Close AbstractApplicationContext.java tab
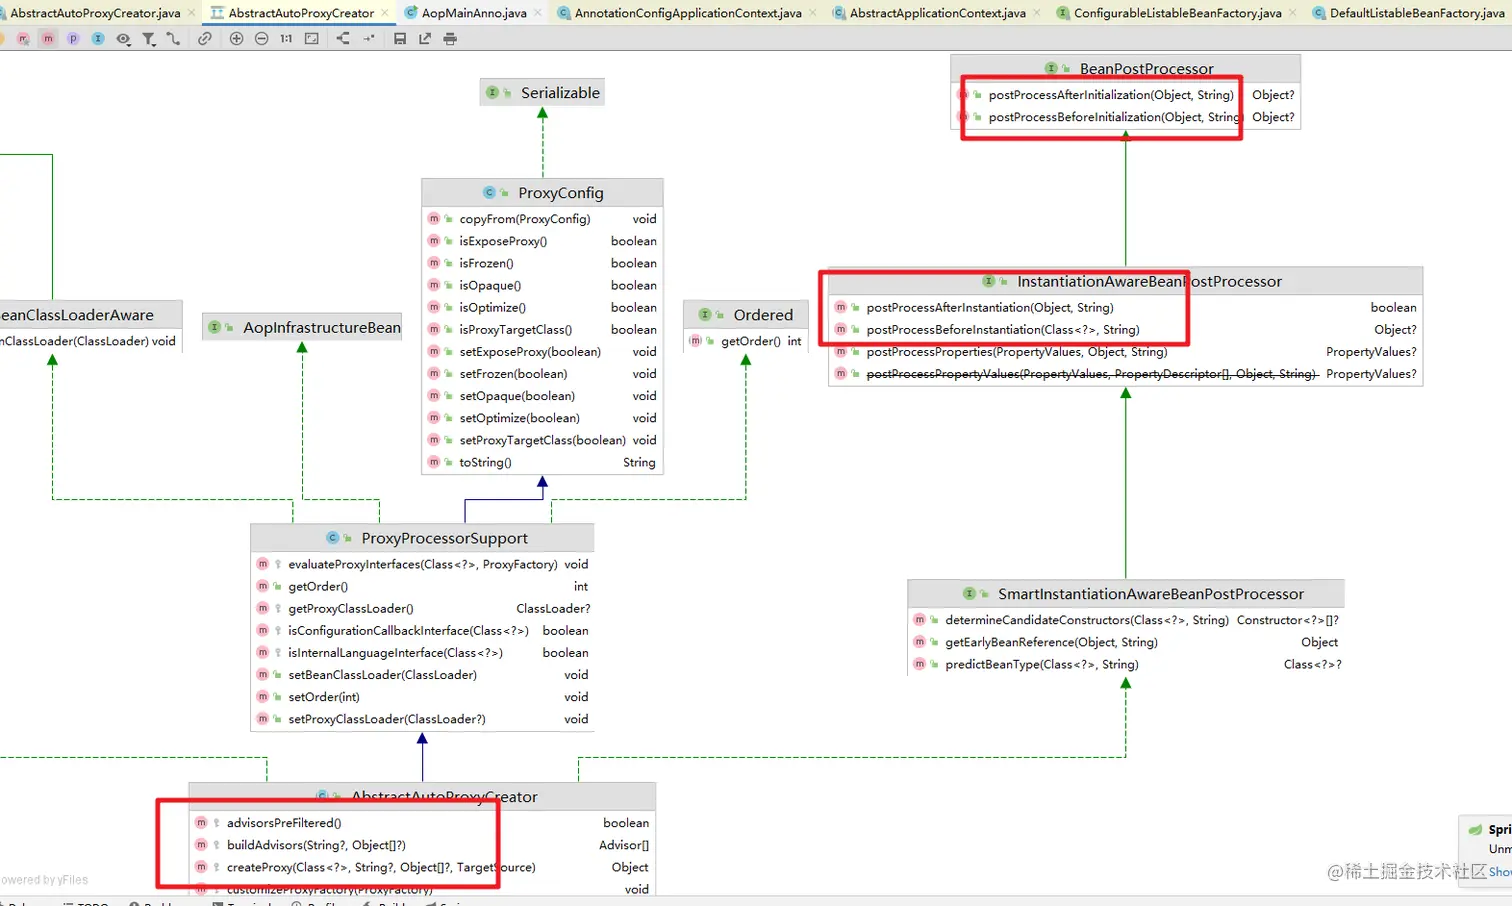 [x=1037, y=13]
